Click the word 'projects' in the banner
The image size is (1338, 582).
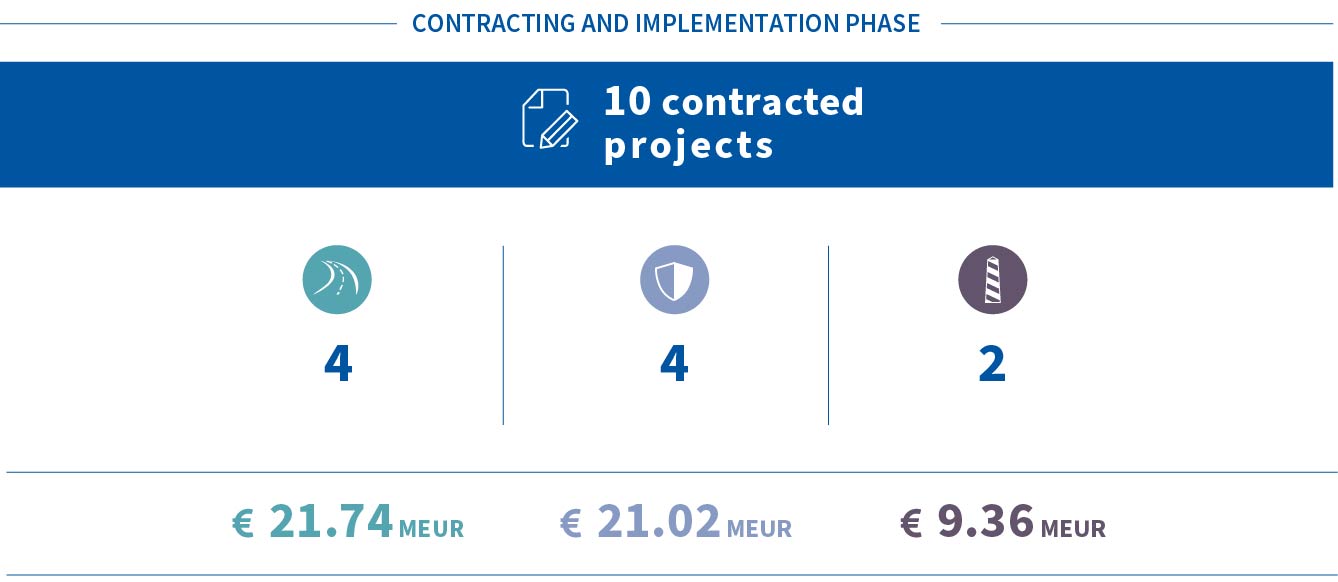pos(689,146)
